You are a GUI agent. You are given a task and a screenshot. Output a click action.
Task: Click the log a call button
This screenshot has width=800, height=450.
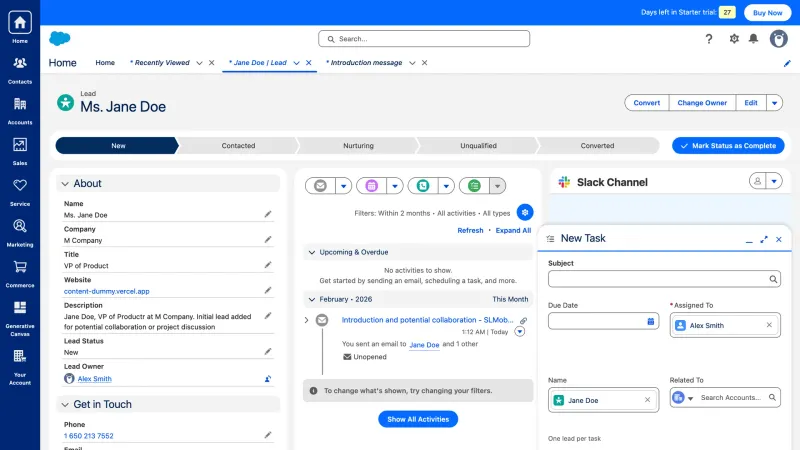click(423, 186)
